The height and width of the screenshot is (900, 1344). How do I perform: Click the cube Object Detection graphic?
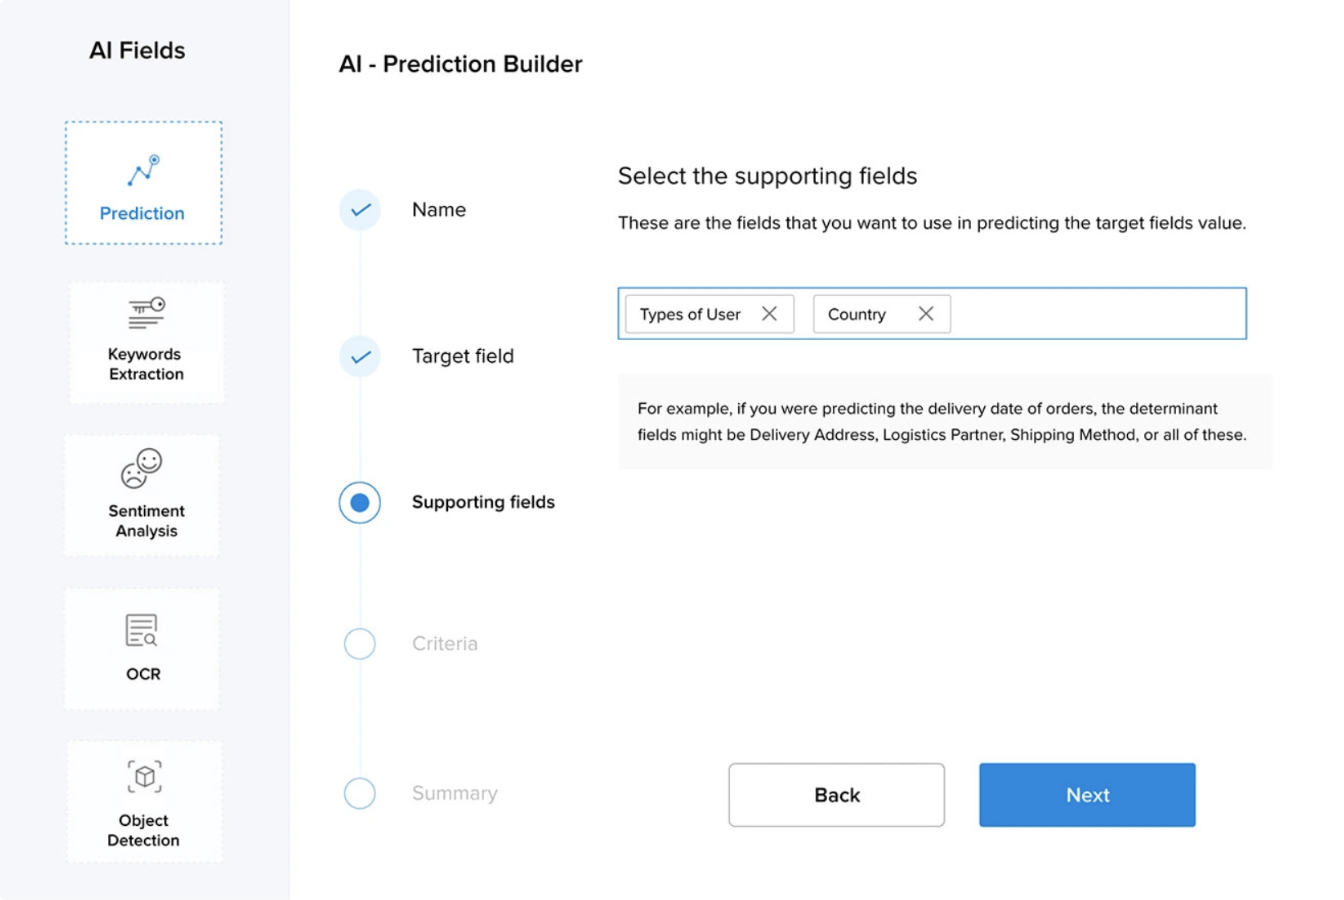coord(143,776)
